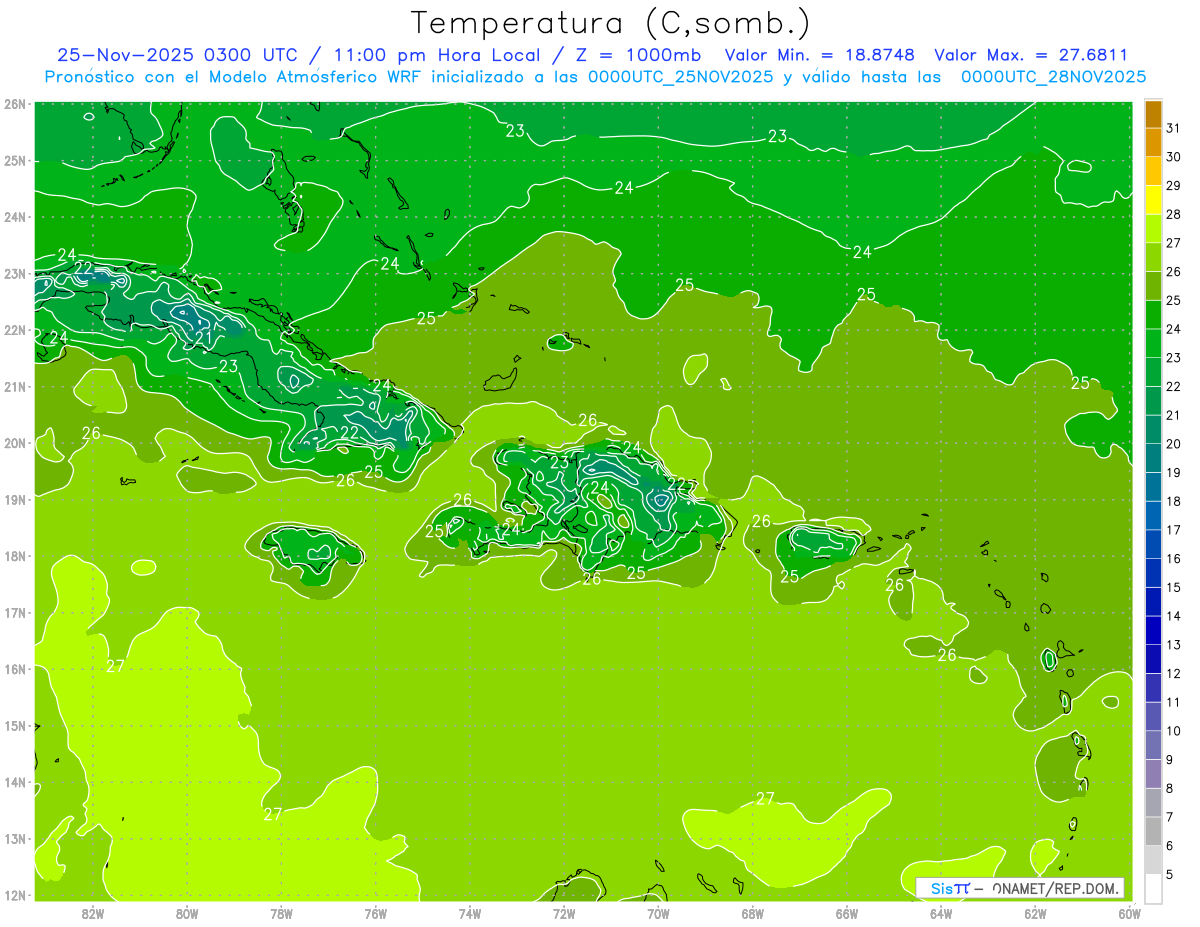Click the 72W longitude axis label
Screen dimensions: 1200x927
click(x=564, y=913)
